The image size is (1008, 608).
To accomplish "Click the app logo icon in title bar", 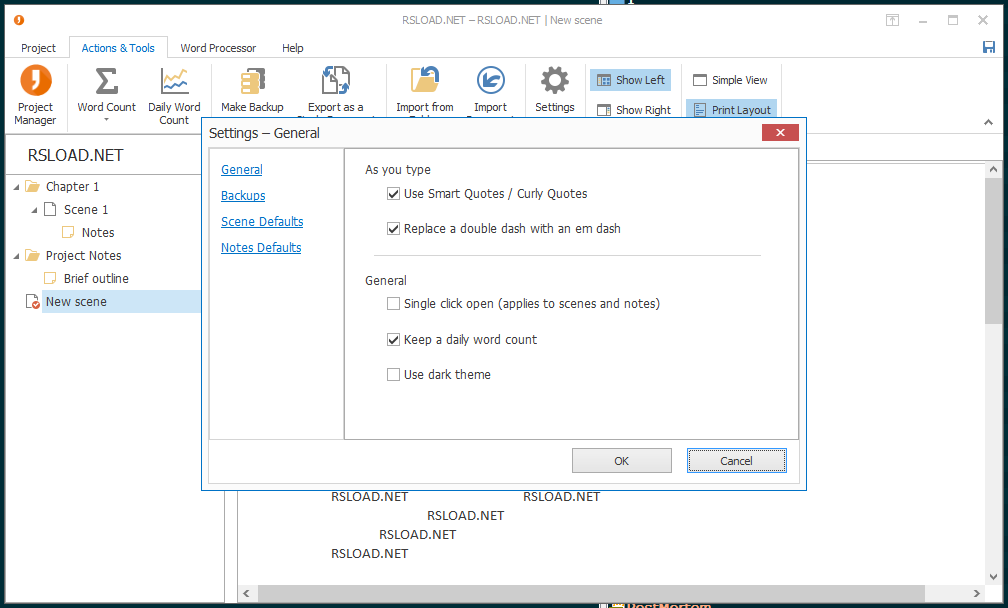I will point(19,20).
